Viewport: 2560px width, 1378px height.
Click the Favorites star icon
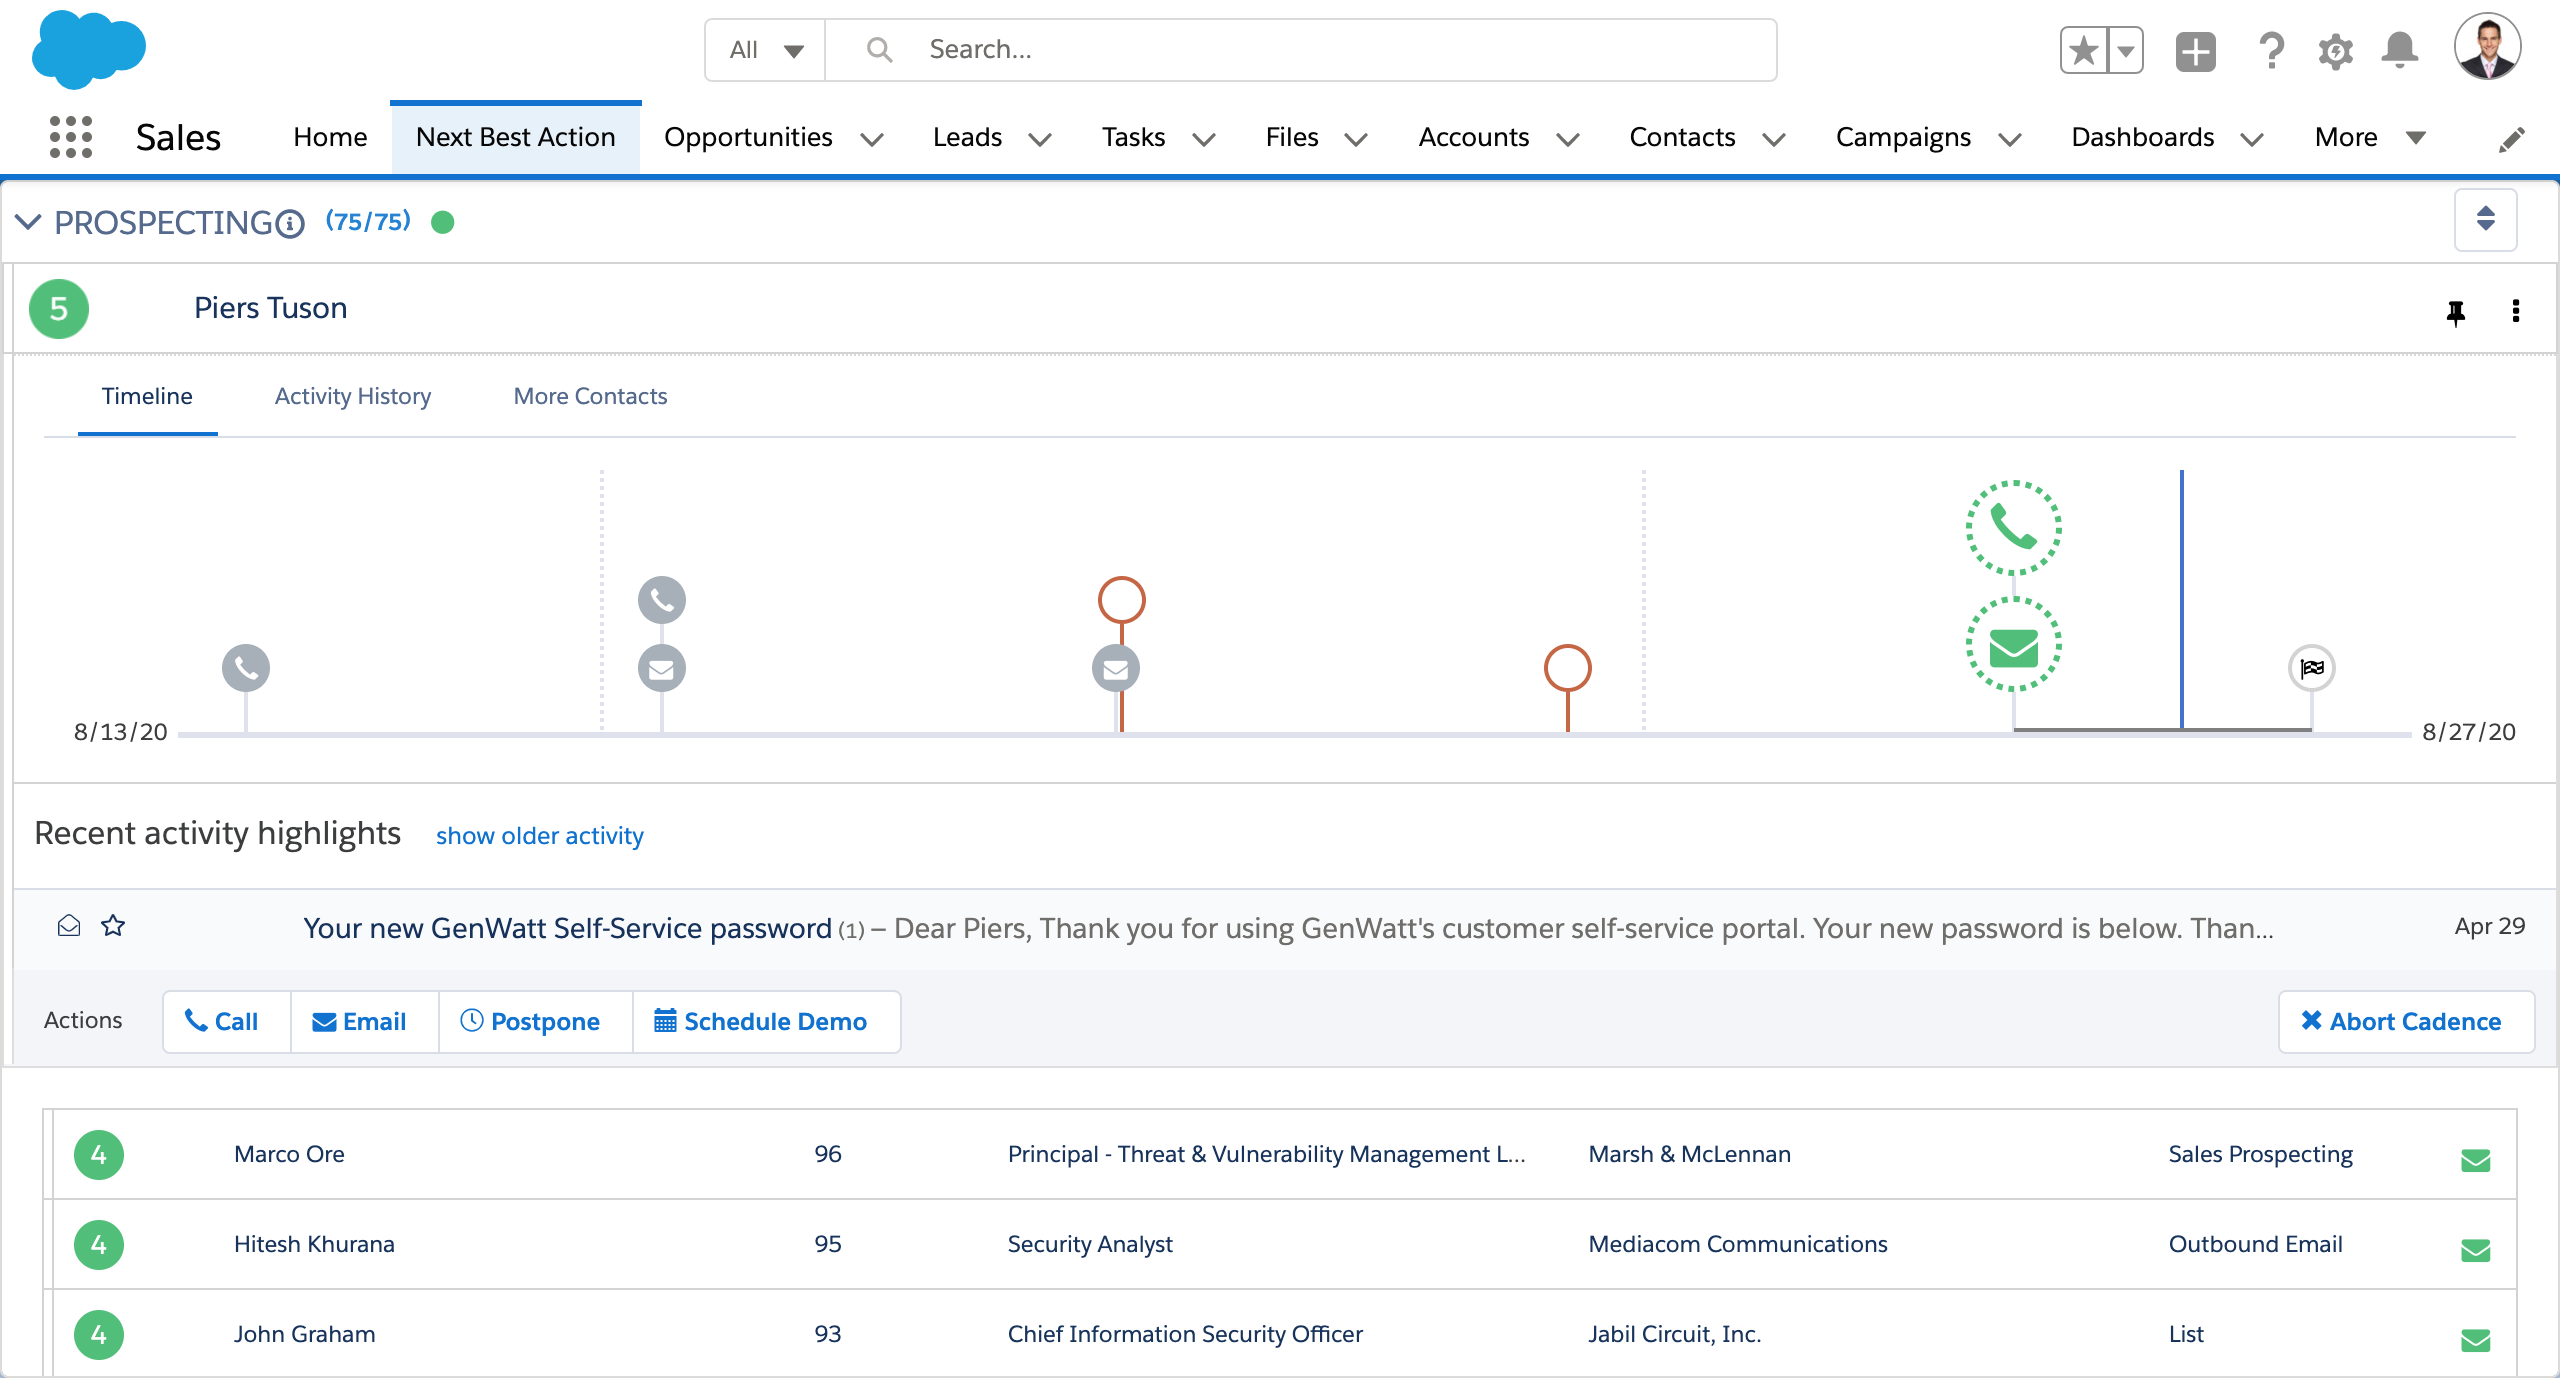(x=2084, y=50)
